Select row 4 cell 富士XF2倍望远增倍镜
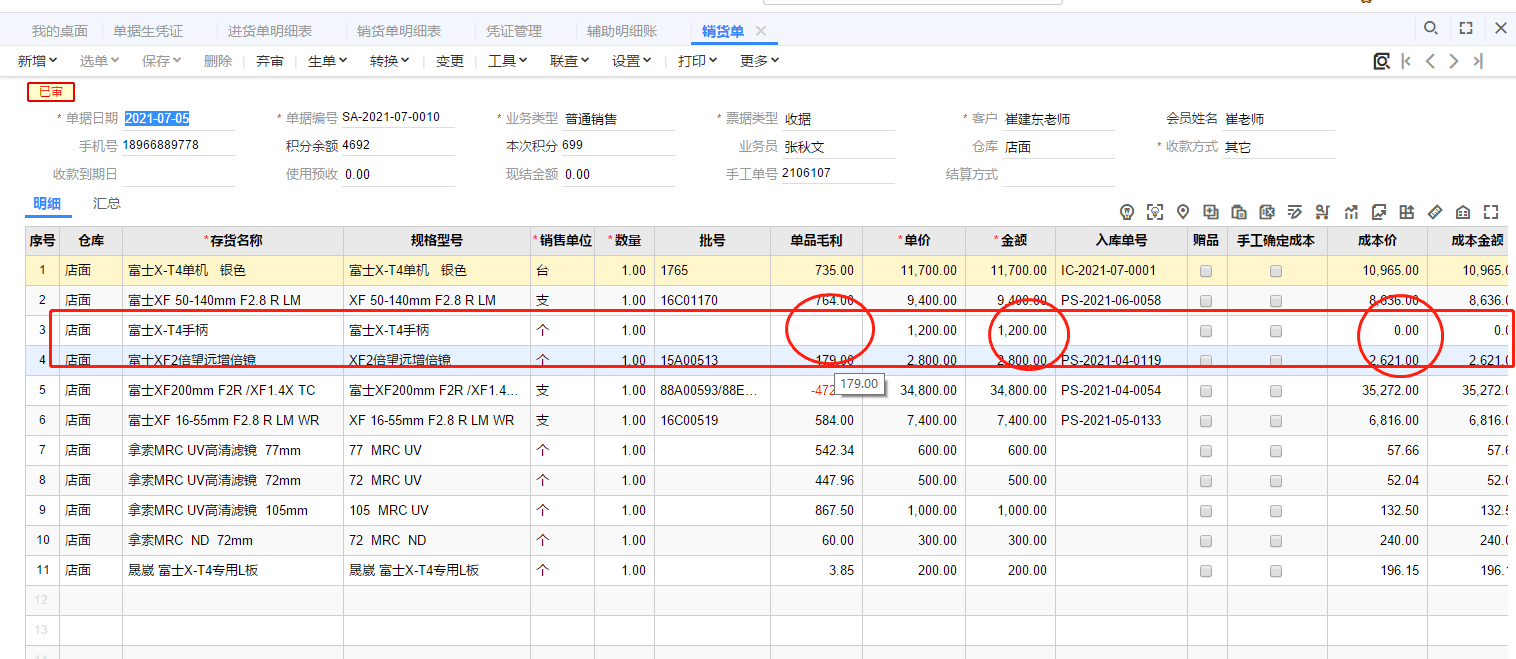 pos(233,360)
